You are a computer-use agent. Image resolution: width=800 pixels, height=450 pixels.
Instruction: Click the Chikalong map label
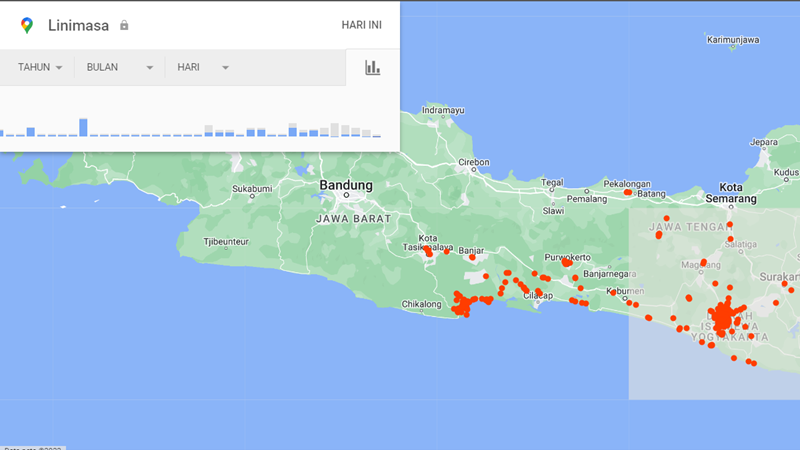coord(421,304)
